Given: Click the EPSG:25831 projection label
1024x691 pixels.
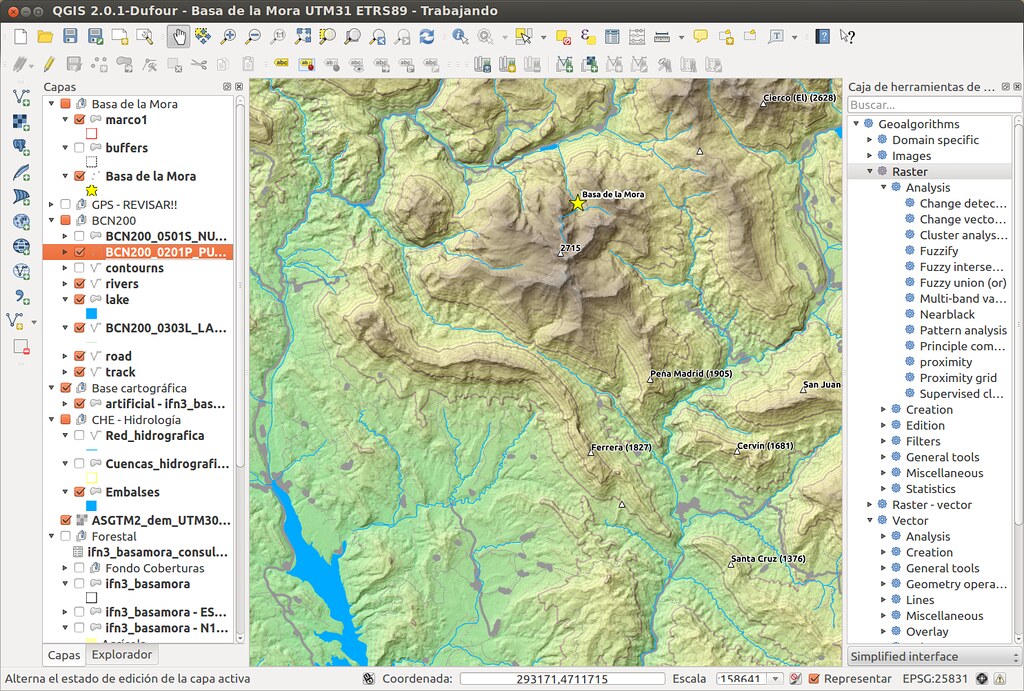Looking at the screenshot, I should coord(936,678).
